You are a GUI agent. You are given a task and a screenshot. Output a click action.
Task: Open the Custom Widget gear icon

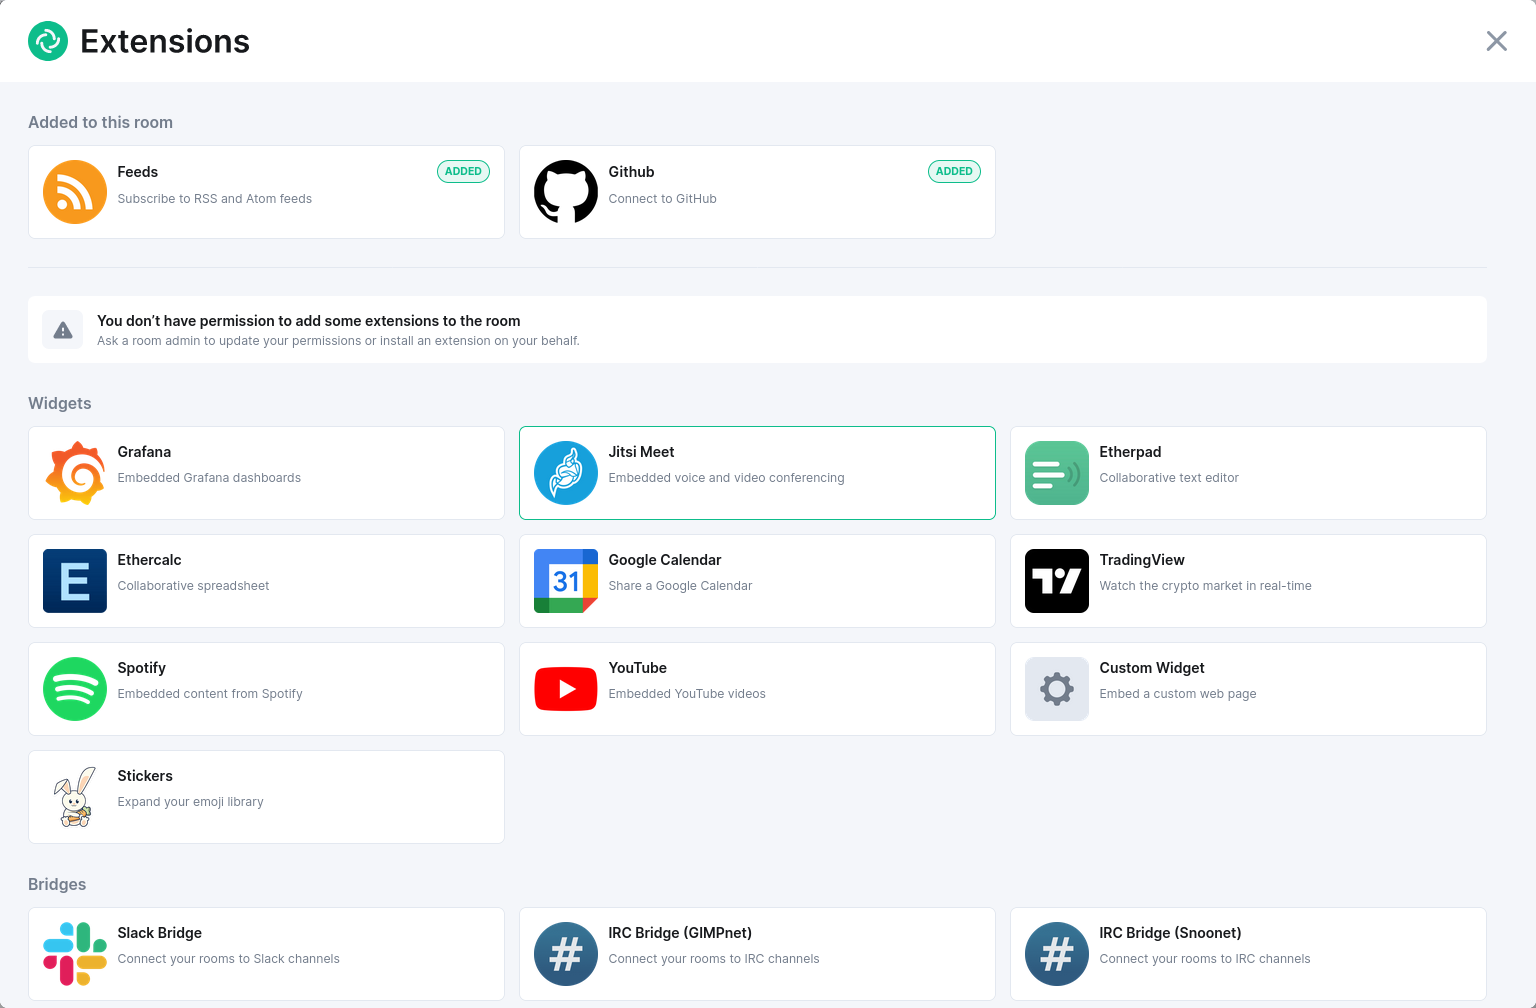pos(1056,689)
